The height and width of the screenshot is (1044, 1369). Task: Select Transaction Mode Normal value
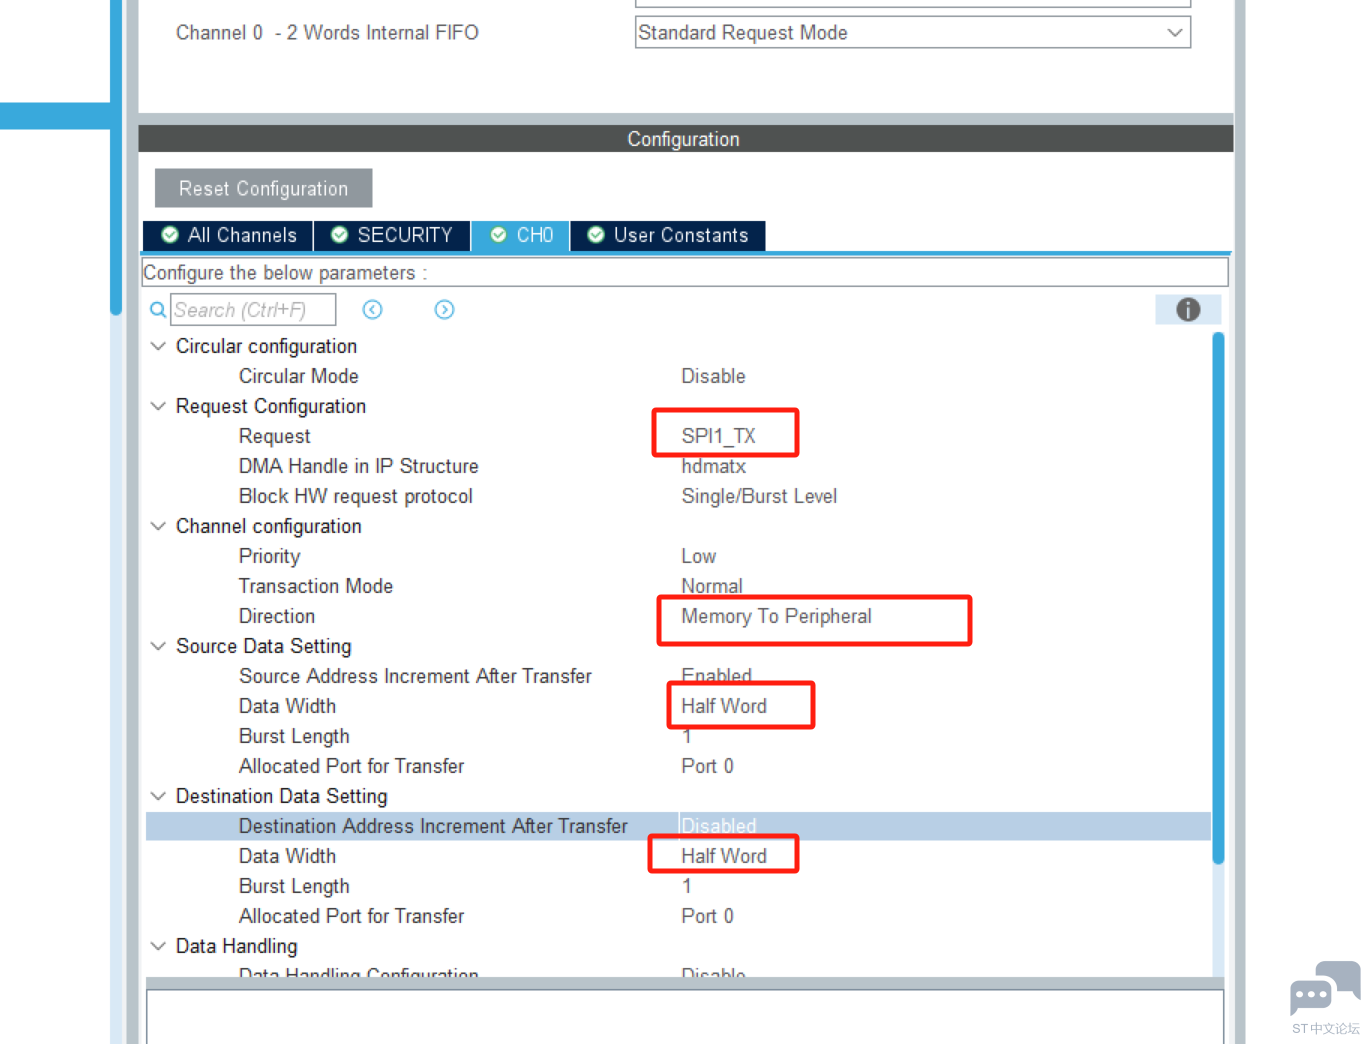tap(711, 586)
